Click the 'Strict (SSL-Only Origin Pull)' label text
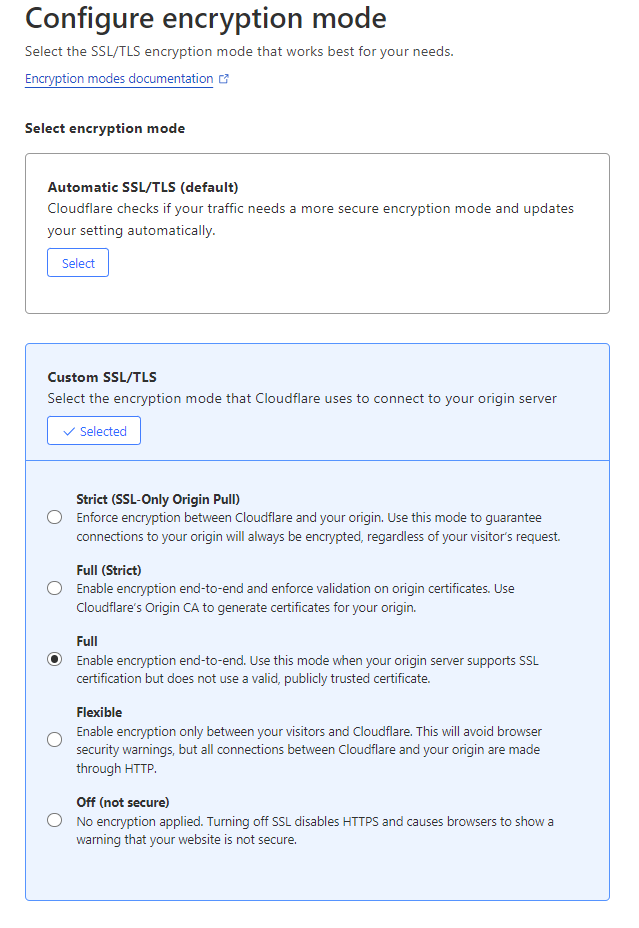The width and height of the screenshot is (639, 928). click(x=158, y=500)
